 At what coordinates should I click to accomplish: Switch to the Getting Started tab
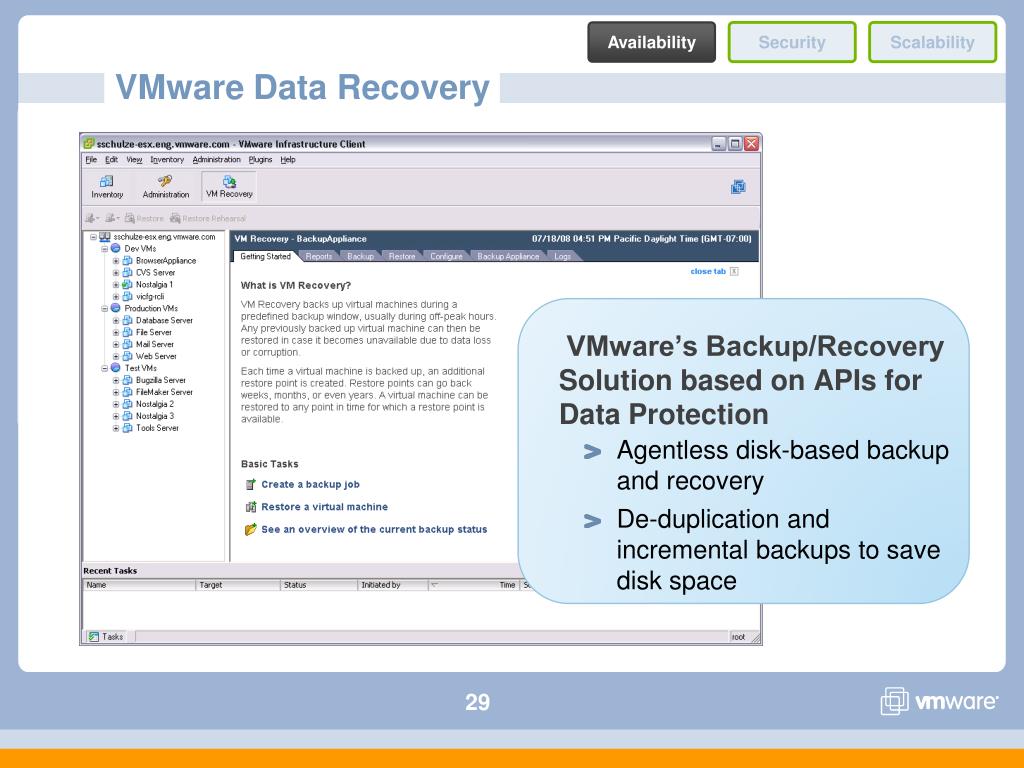pyautogui.click(x=265, y=256)
